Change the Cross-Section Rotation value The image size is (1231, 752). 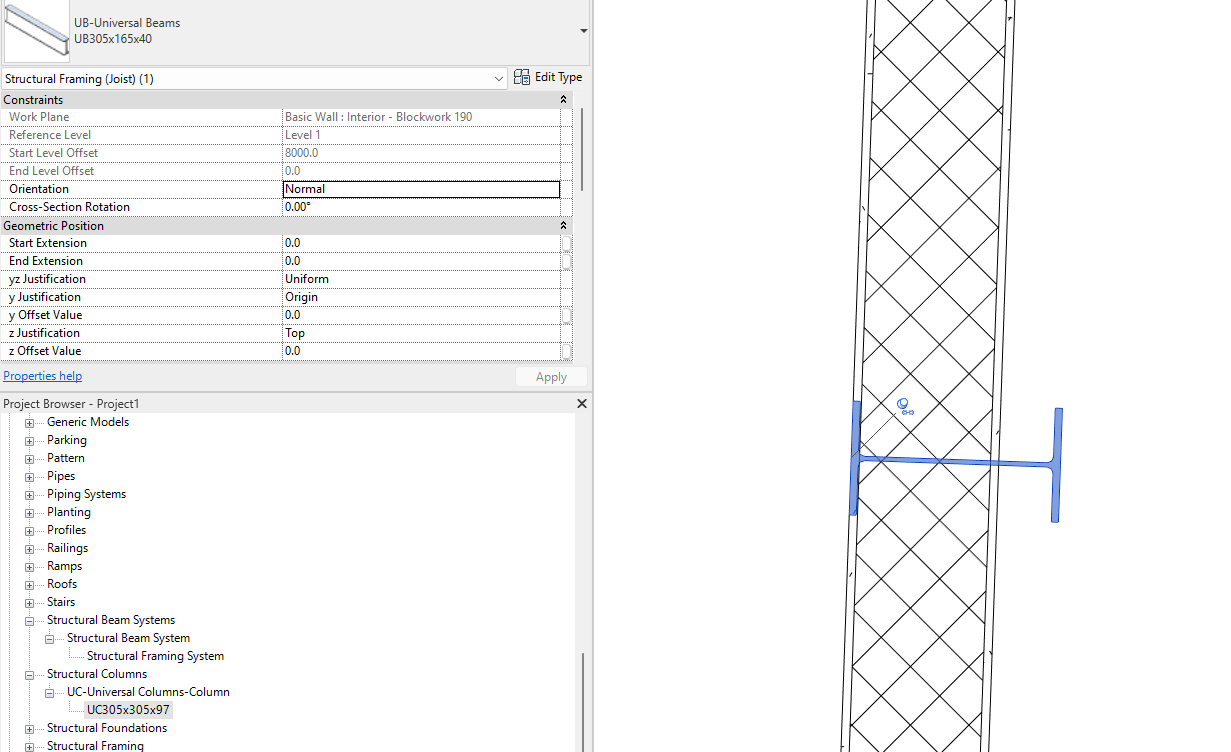[420, 206]
